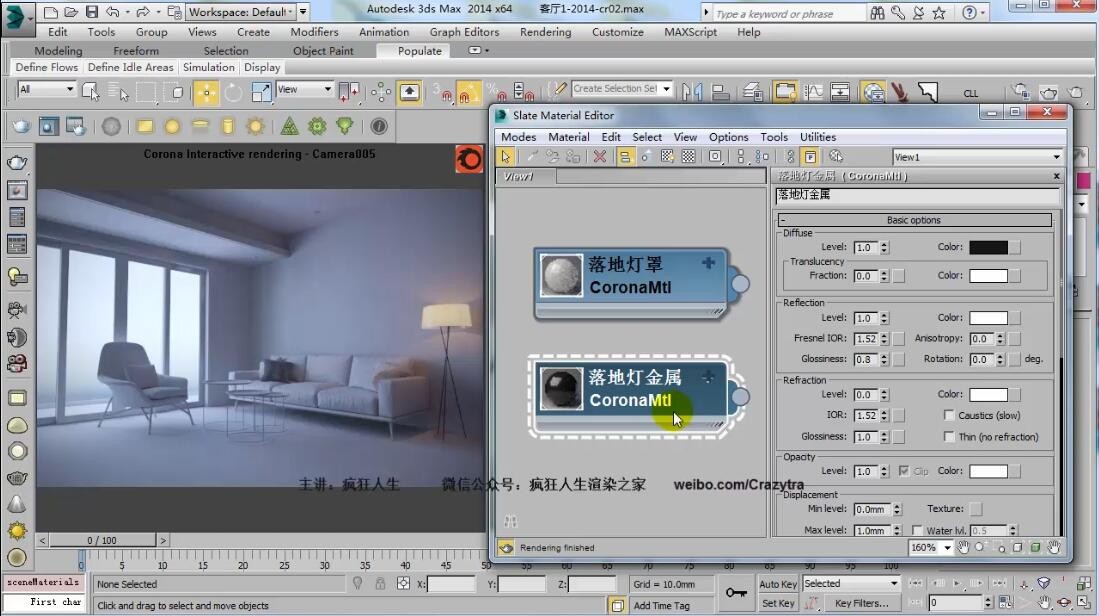The width and height of the screenshot is (1099, 616).
Task: Enable Thin (no refraction) checkbox
Action: pos(948,437)
